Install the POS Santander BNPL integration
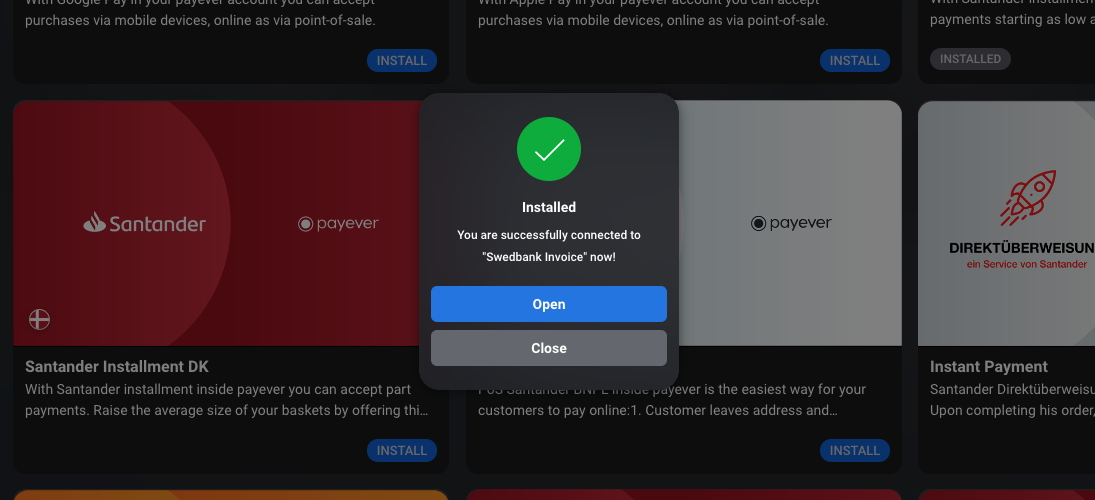The image size is (1095, 500). pyautogui.click(x=855, y=450)
